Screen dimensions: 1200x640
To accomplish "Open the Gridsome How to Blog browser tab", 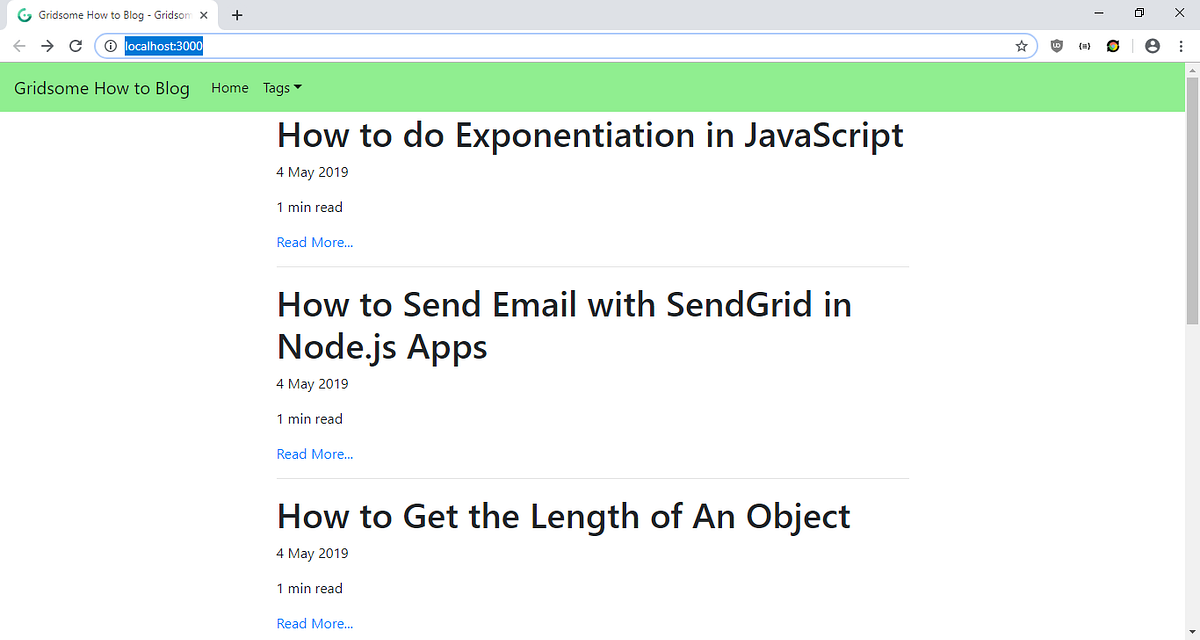I will pos(110,15).
